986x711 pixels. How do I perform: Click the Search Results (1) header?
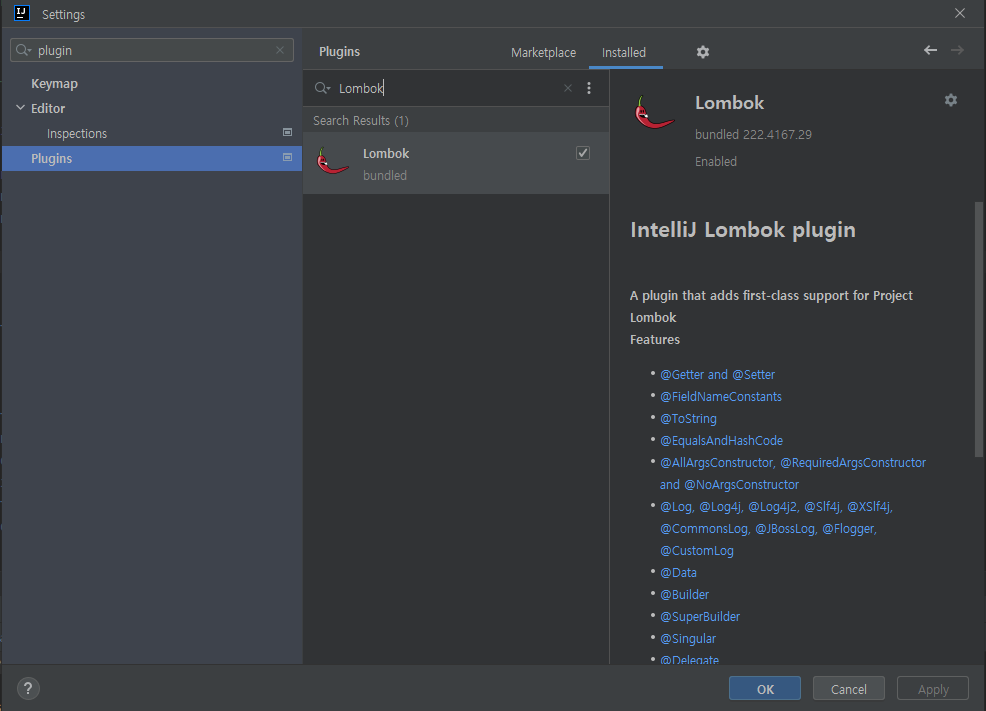361,120
